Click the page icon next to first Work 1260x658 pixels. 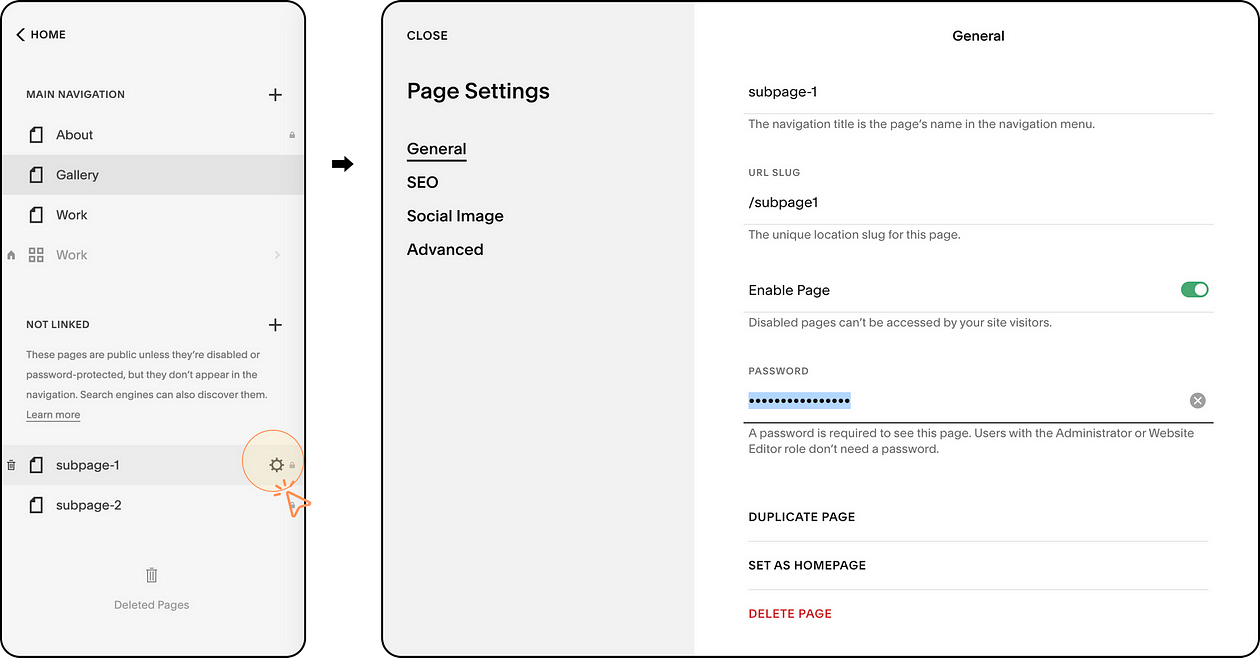pos(36,215)
